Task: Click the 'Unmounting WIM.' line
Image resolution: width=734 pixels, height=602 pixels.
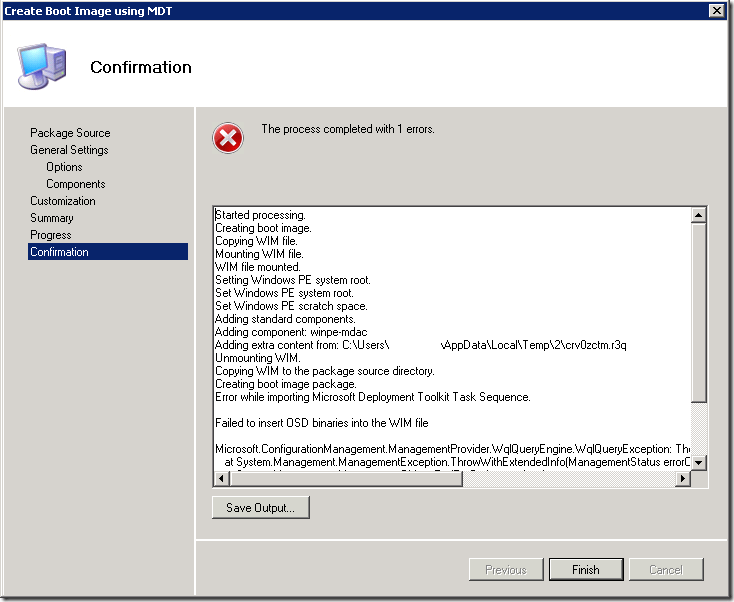Action: [x=258, y=358]
